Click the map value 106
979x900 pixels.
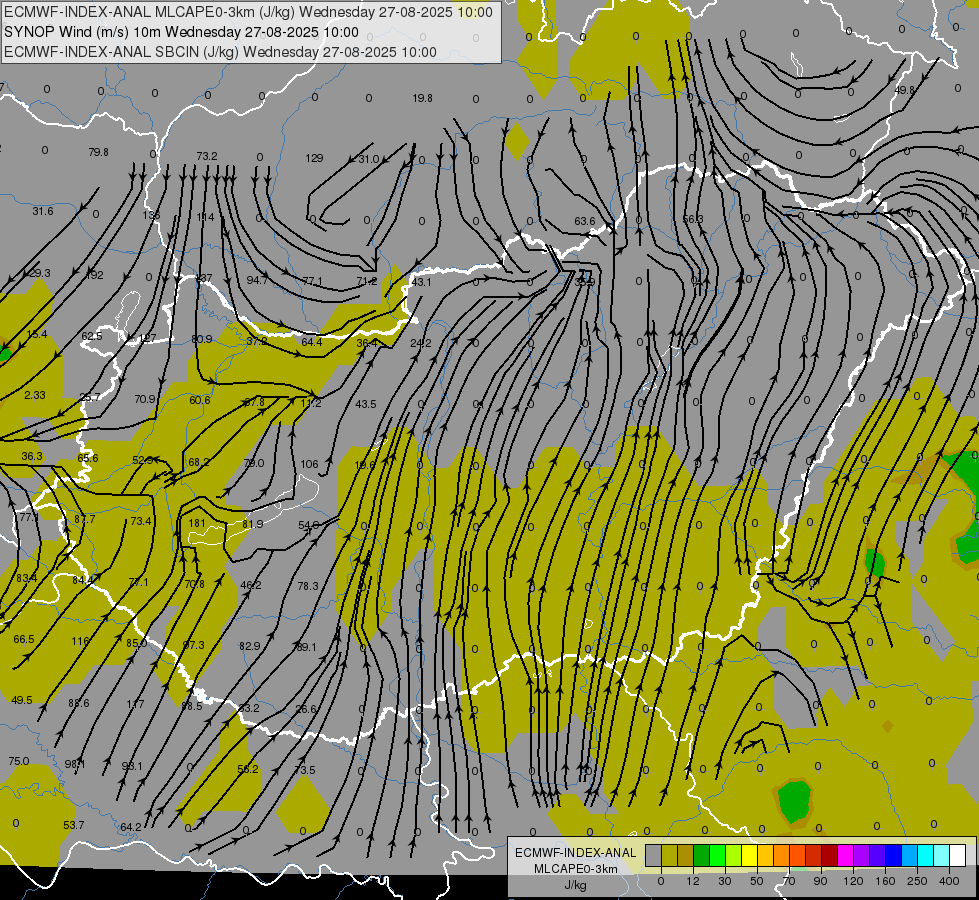pyautogui.click(x=309, y=464)
